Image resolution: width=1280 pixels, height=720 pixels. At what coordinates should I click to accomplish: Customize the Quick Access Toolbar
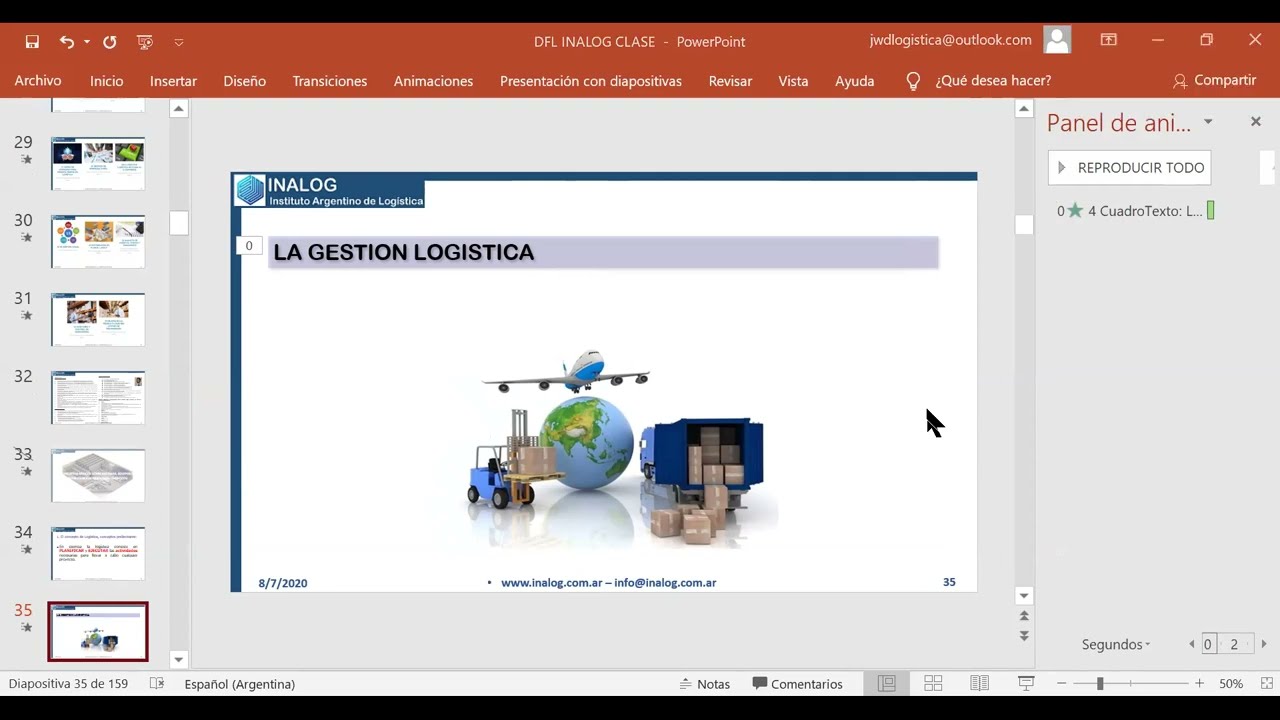[179, 42]
